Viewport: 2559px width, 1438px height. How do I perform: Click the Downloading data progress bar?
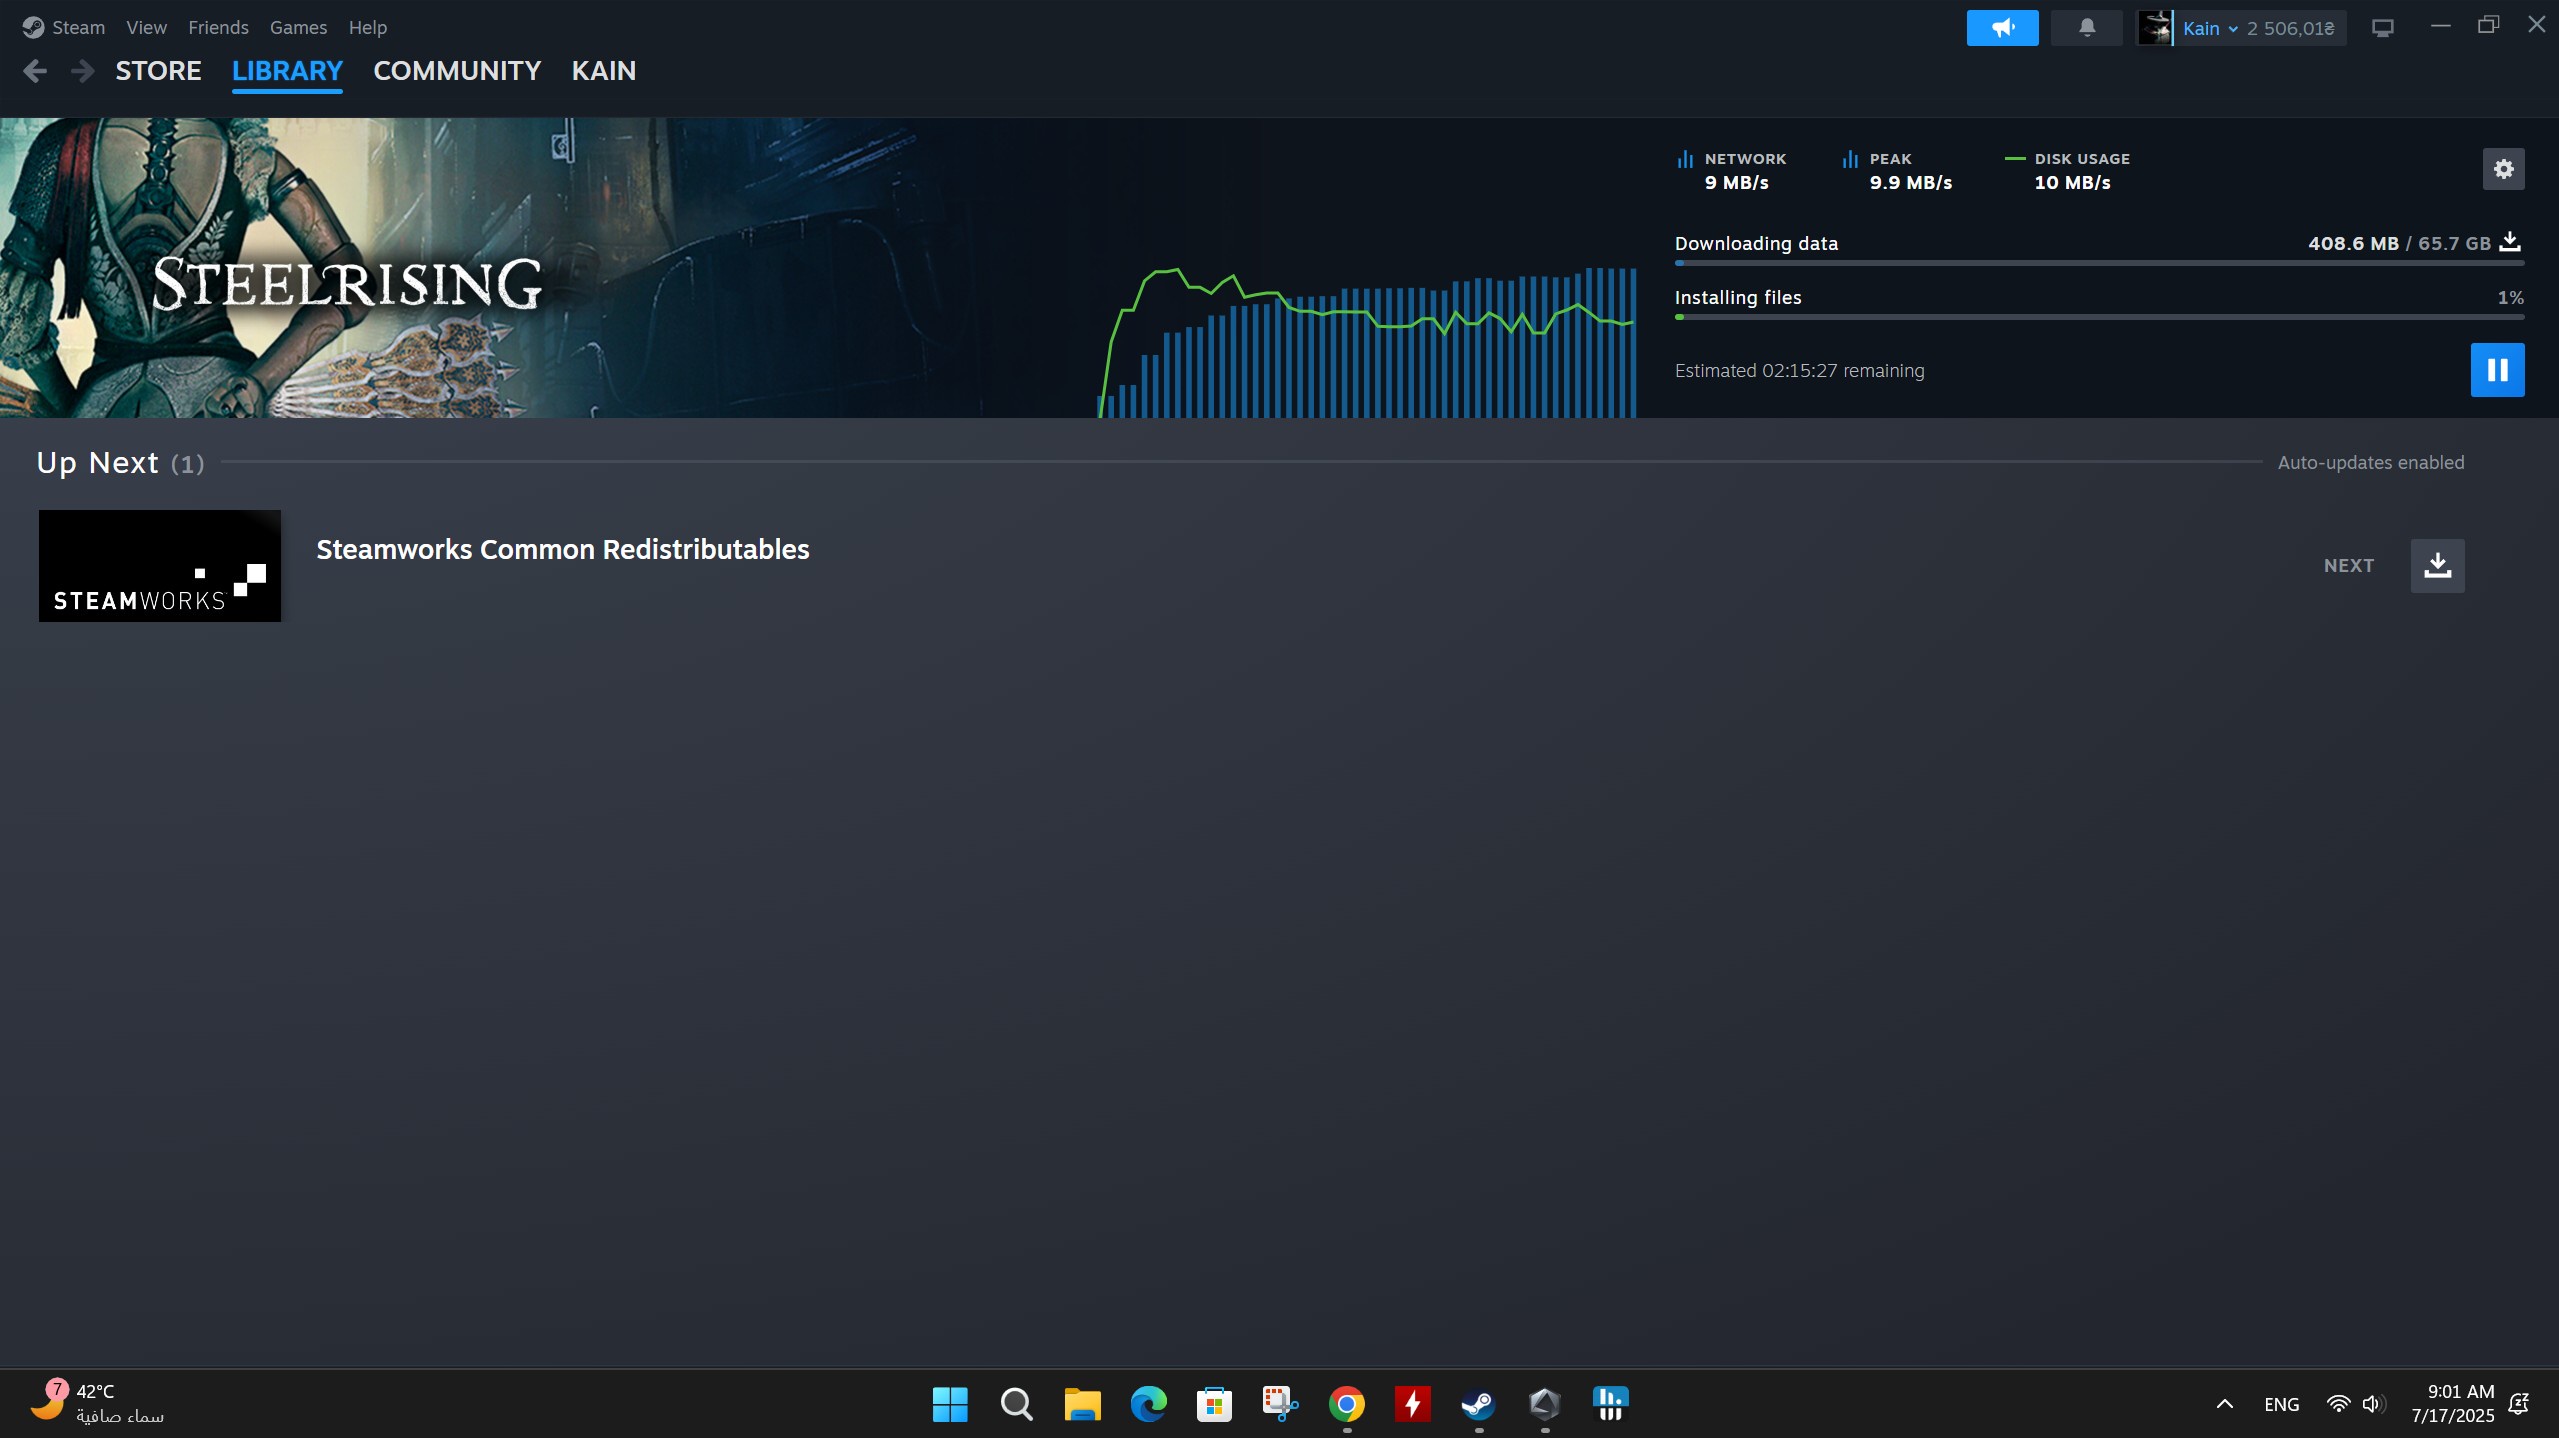click(2099, 264)
